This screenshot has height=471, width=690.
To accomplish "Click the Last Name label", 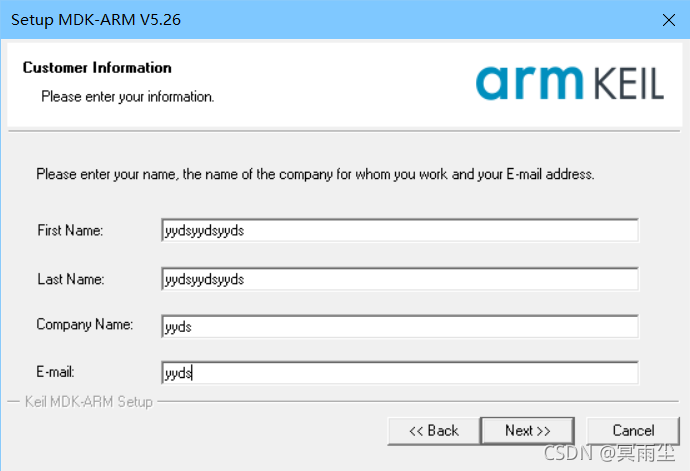I will tap(70, 279).
